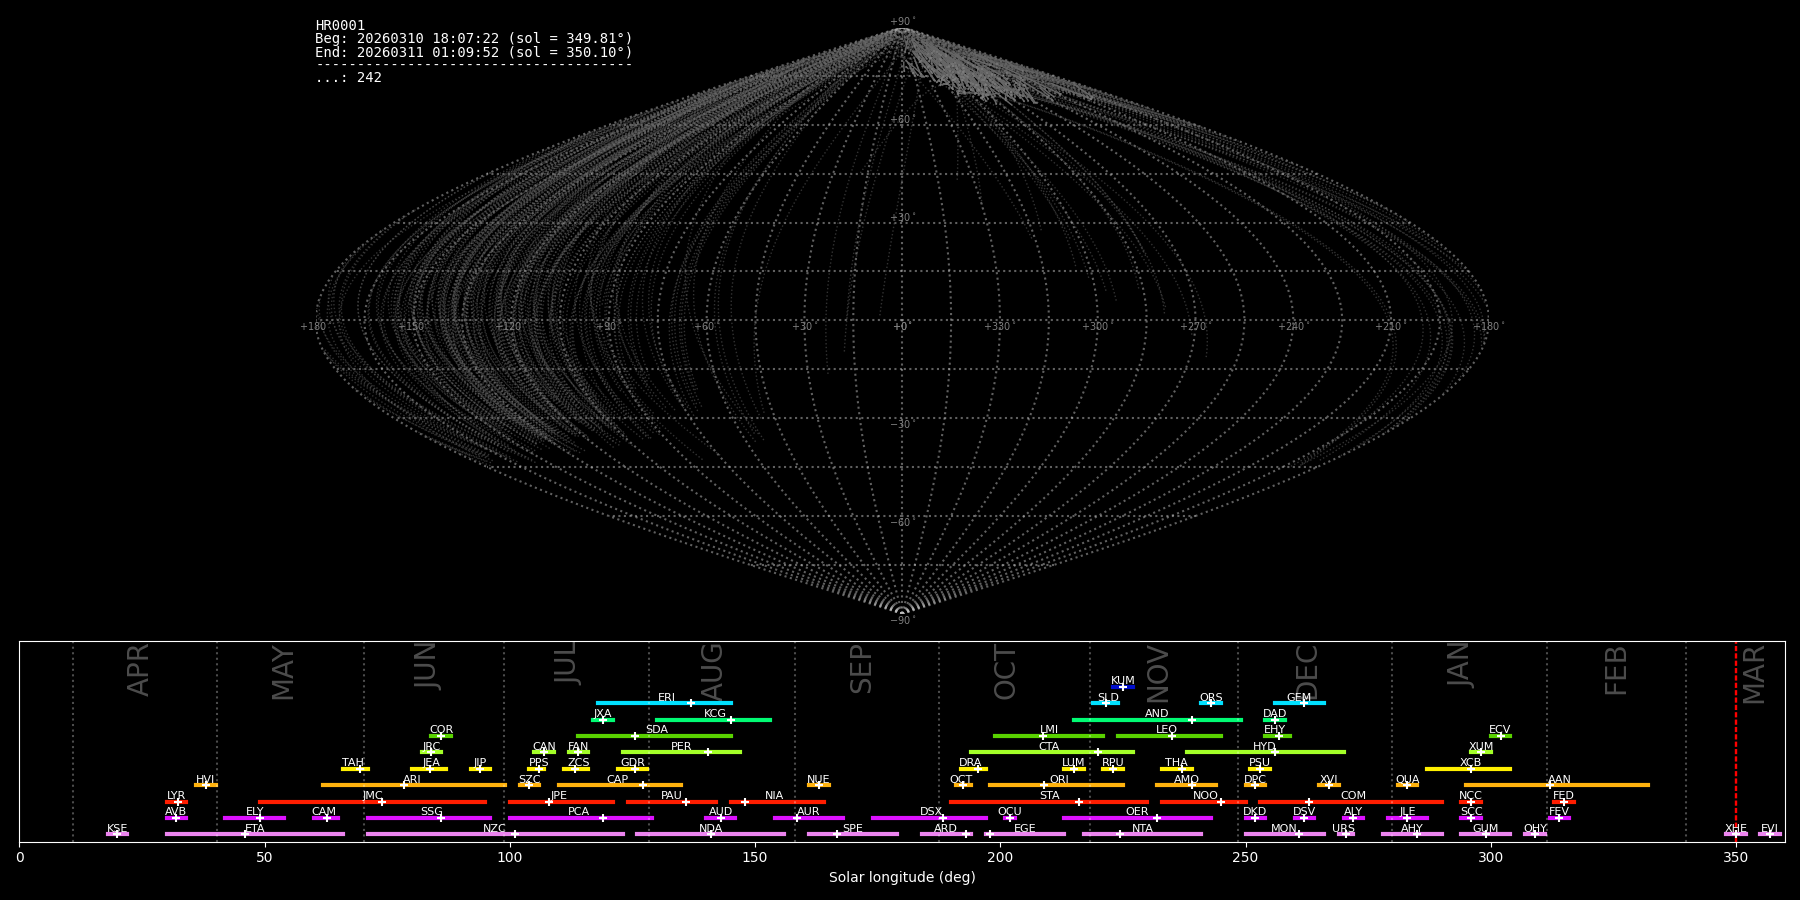The image size is (1800, 900).
Task: Click the SLD shower bar
Action: (1105, 703)
